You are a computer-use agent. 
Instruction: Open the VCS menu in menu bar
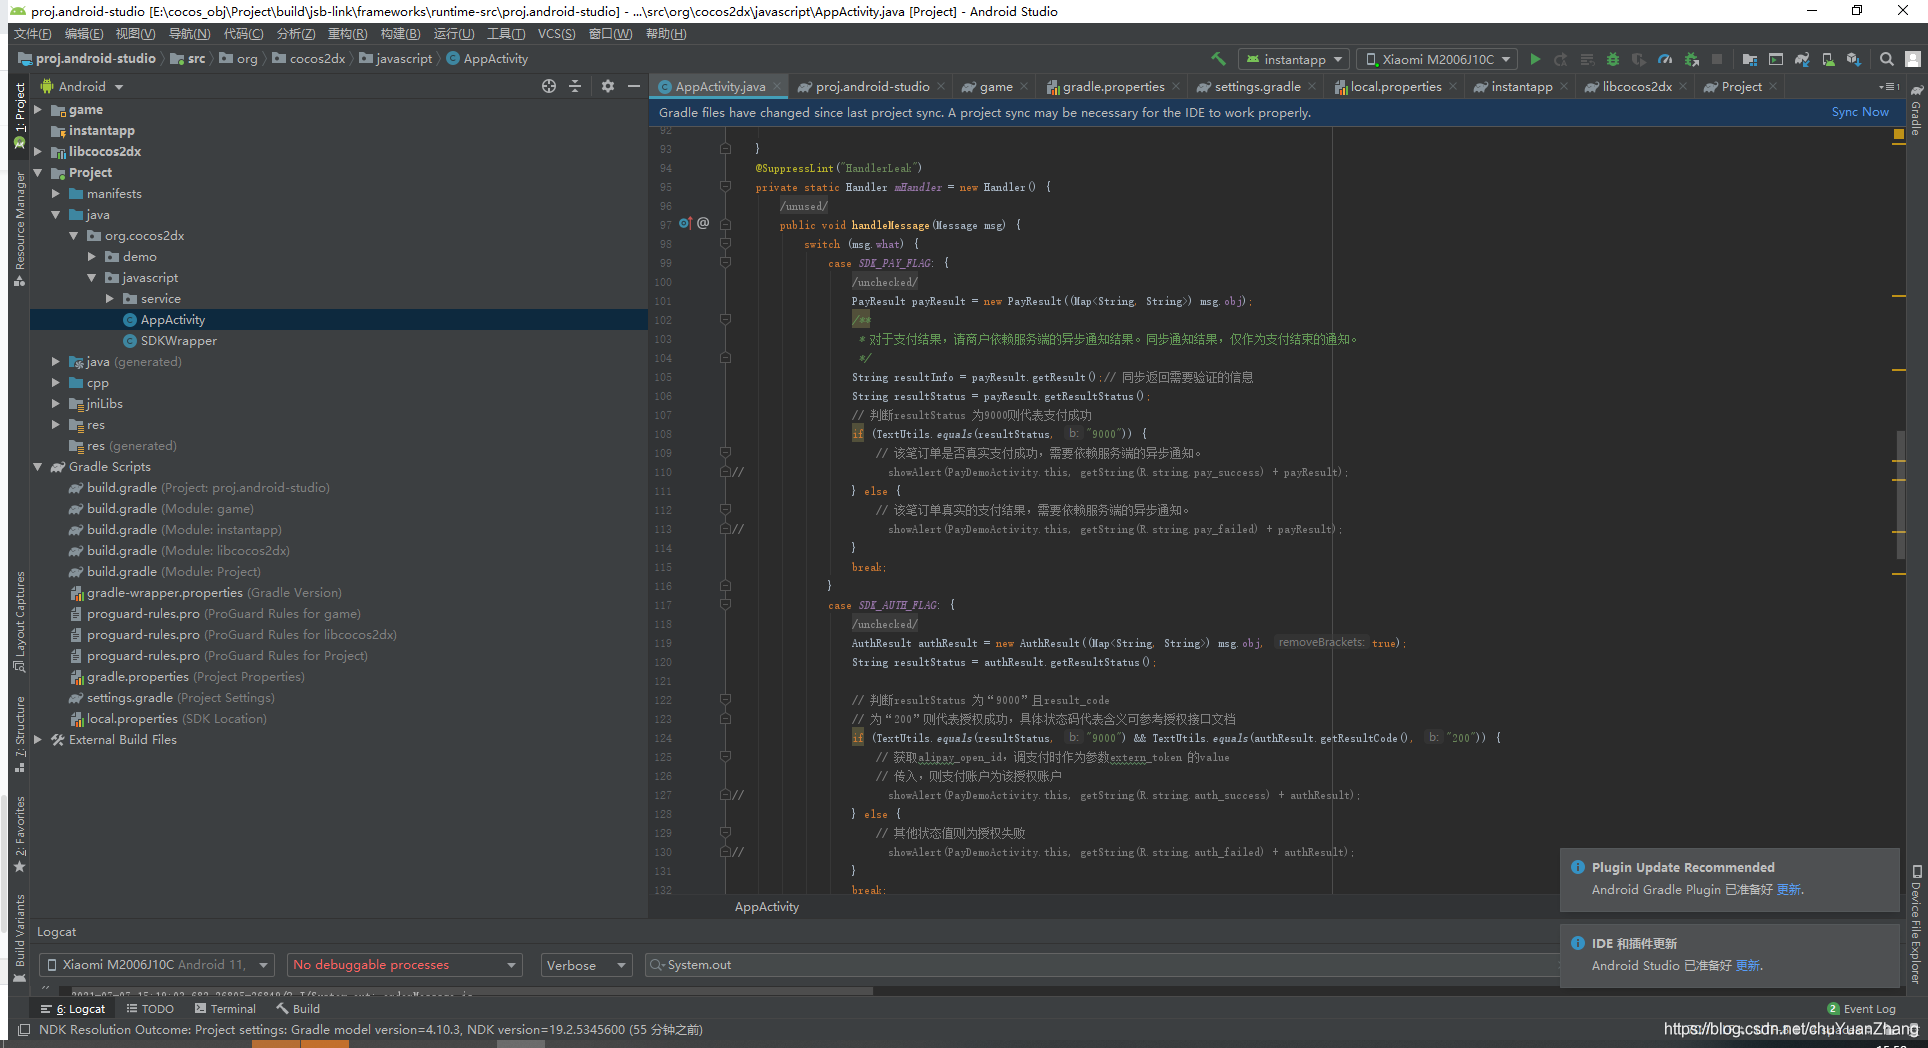tap(556, 34)
